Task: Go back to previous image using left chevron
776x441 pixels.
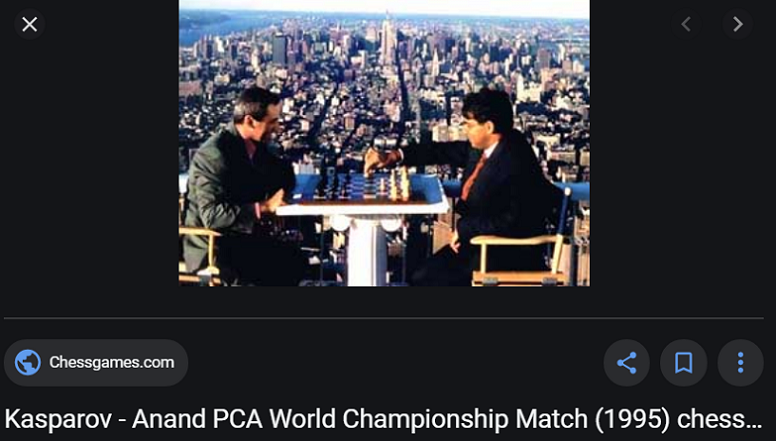Action: point(686,24)
